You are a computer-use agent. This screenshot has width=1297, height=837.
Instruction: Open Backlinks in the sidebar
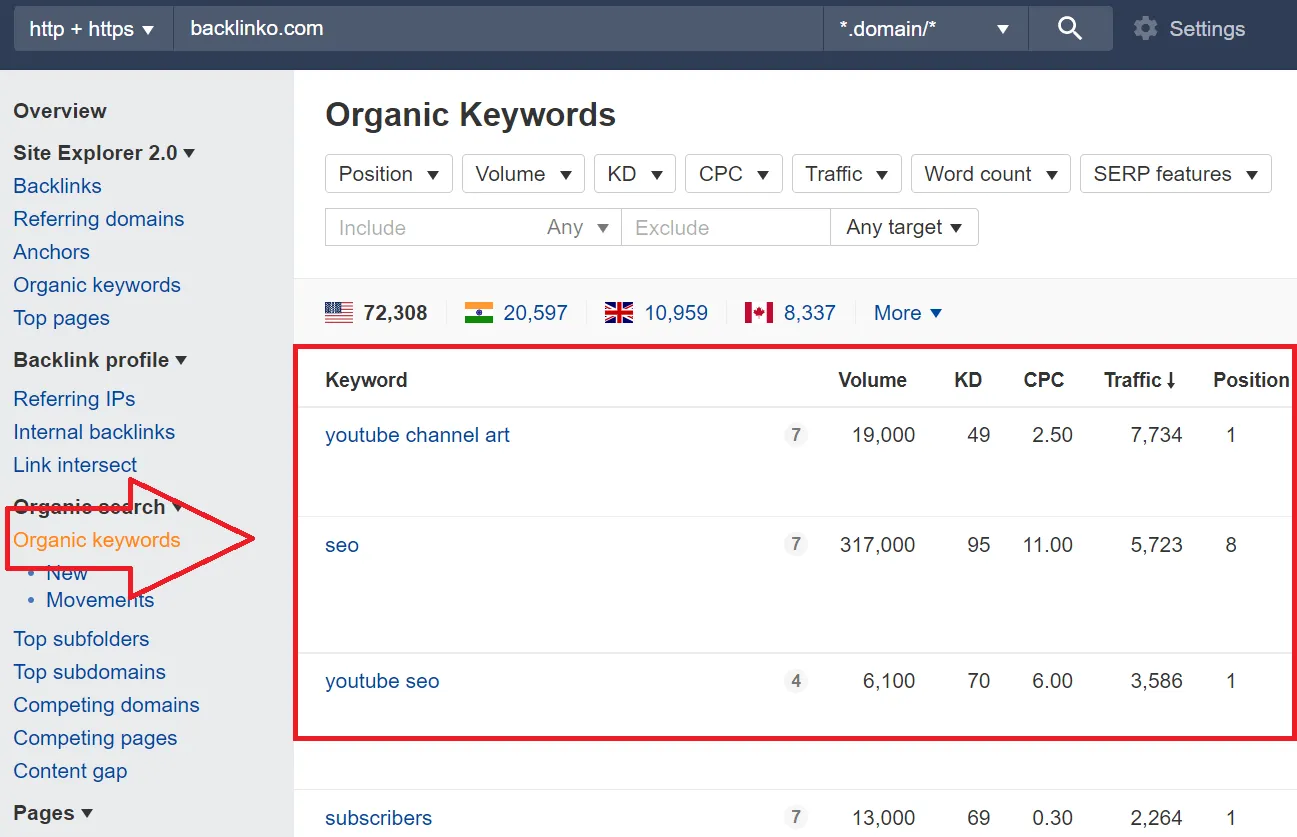(57, 186)
